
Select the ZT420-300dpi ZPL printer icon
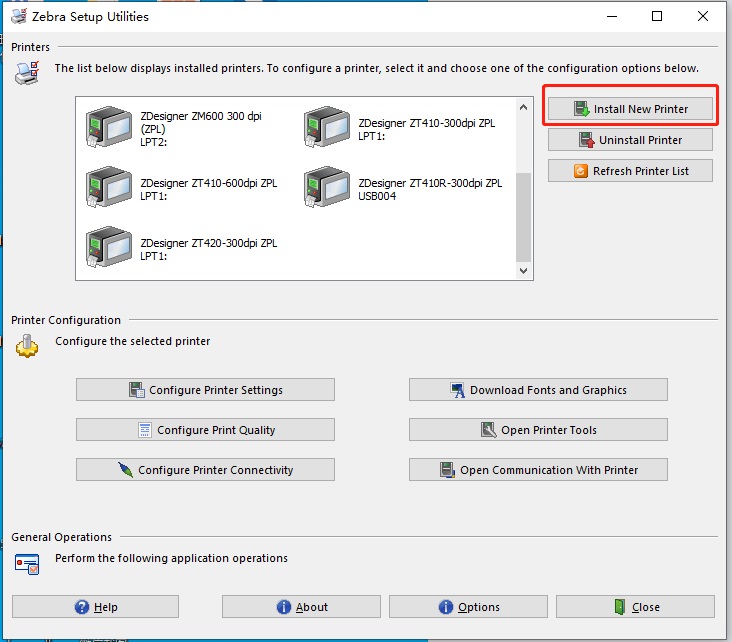pos(109,247)
